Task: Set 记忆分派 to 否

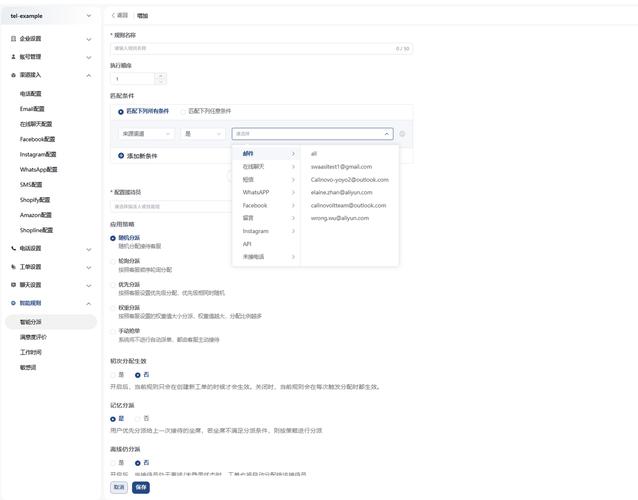Action: [138, 419]
